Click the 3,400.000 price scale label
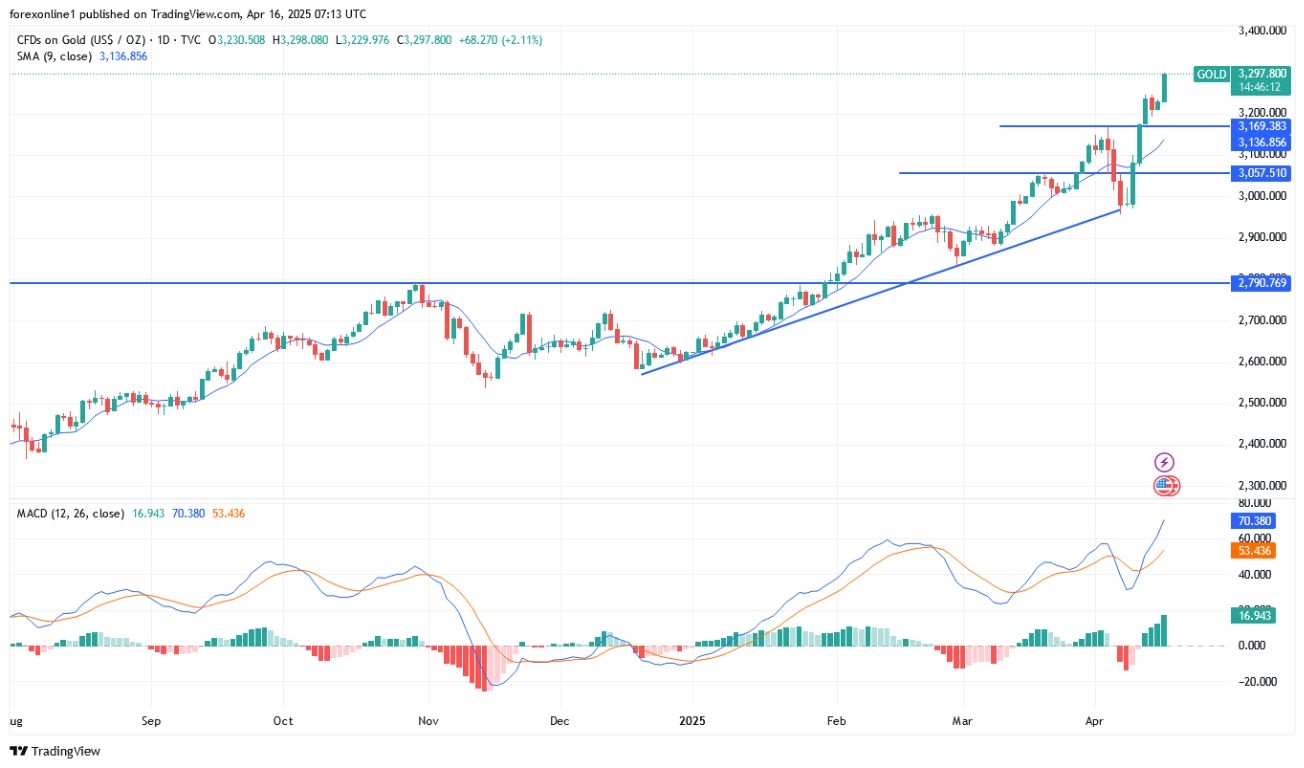The image size is (1304, 768). click(1261, 31)
